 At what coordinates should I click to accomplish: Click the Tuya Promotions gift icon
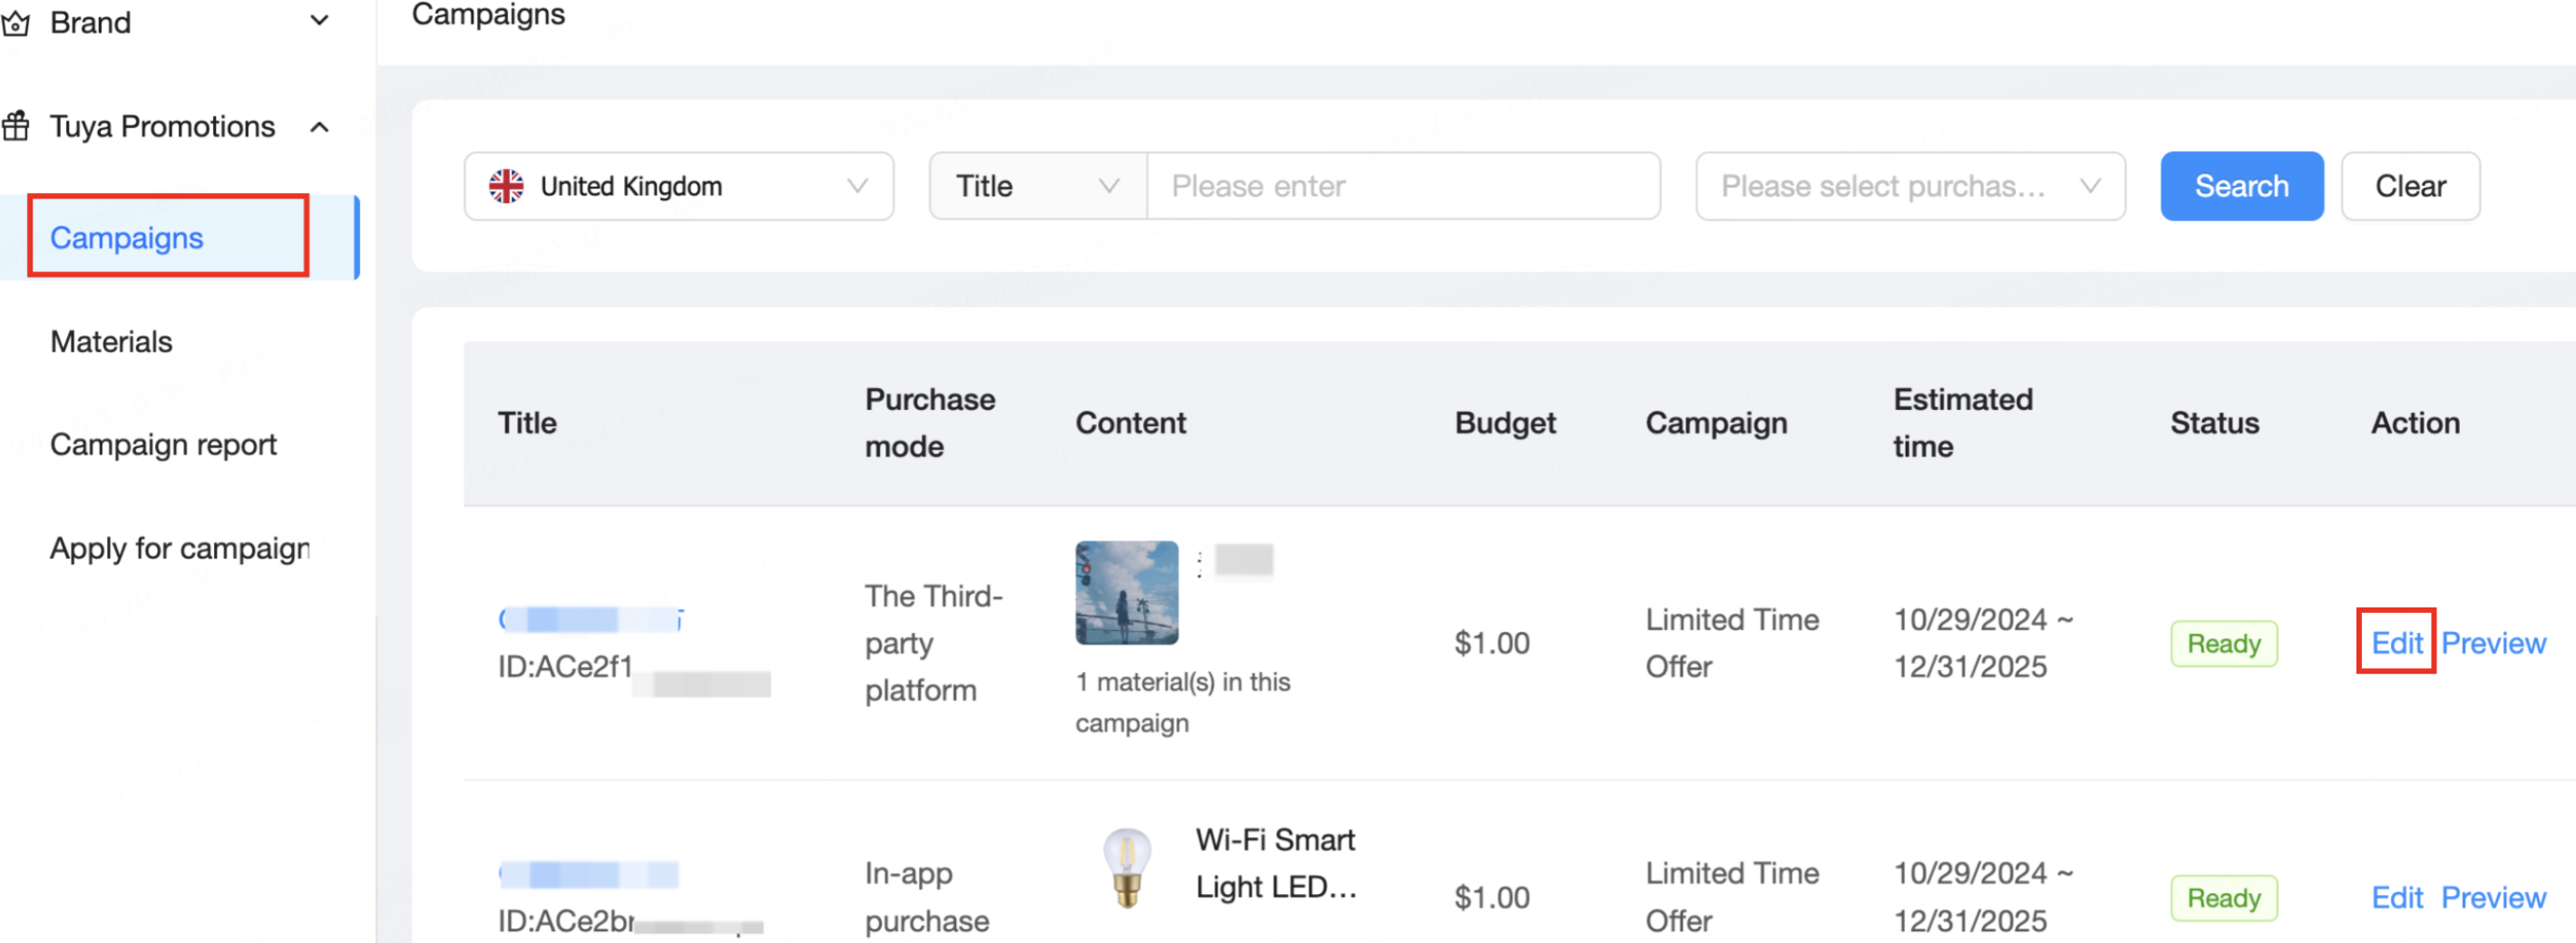pos(15,127)
